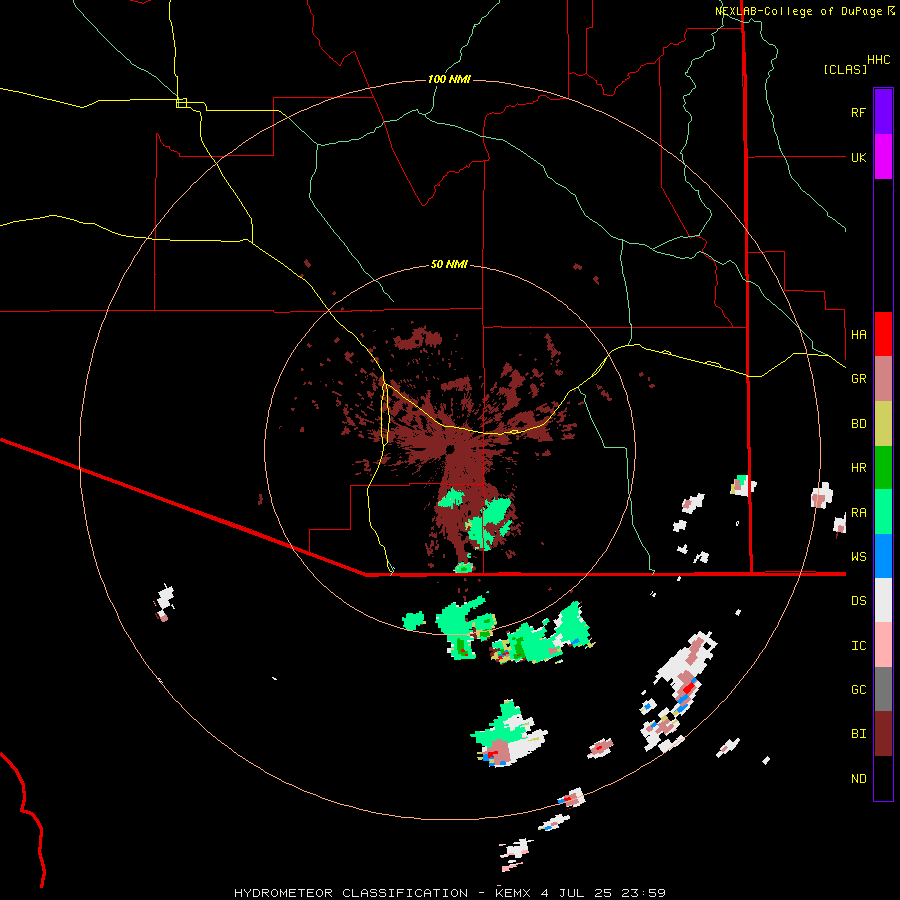
Task: Click the RA light green legend swatch
Action: point(883,512)
